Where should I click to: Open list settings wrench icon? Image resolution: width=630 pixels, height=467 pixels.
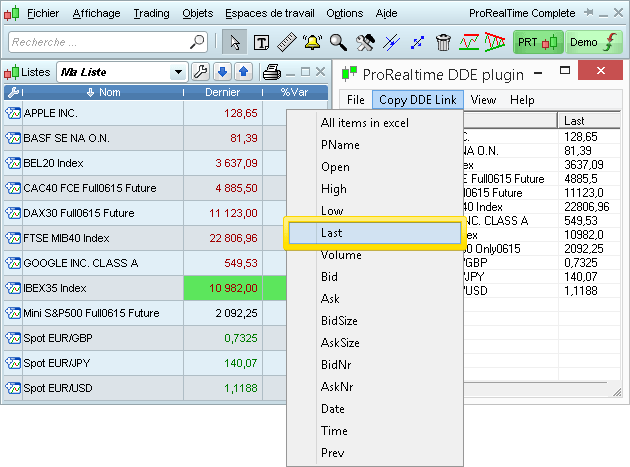coord(200,72)
